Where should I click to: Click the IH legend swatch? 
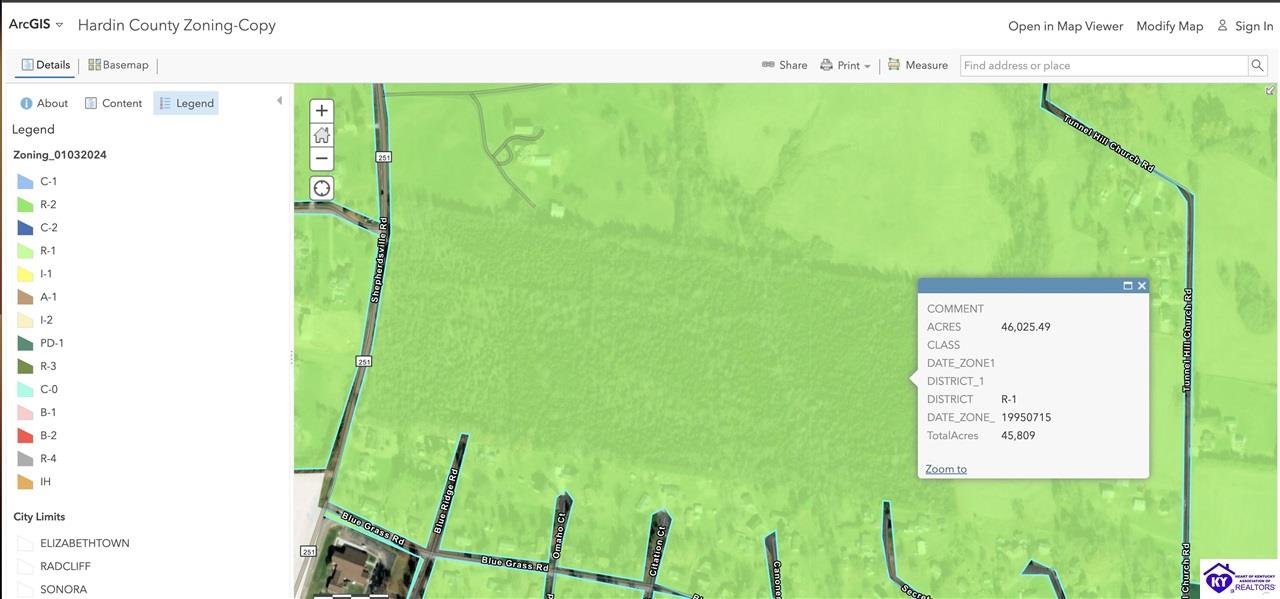pos(26,482)
